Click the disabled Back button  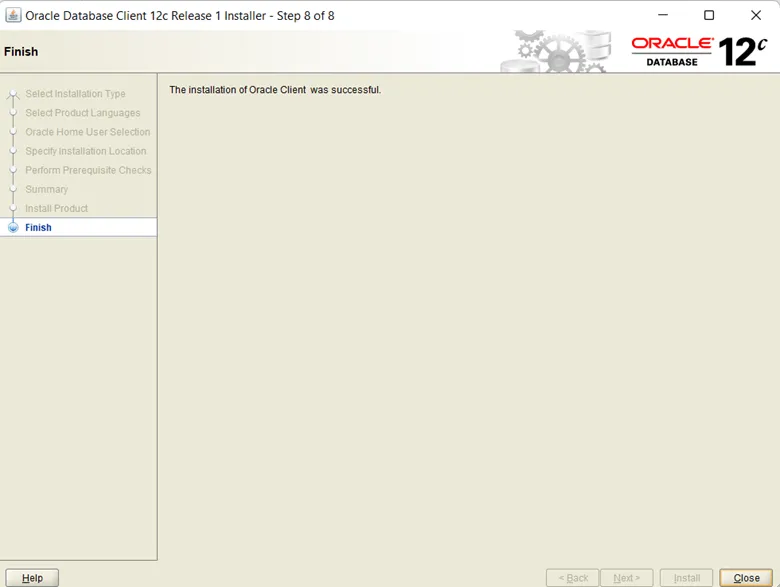(573, 578)
